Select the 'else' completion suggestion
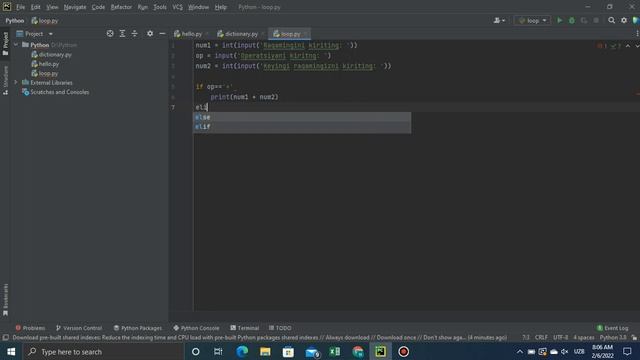The image size is (640, 360). click(x=302, y=117)
